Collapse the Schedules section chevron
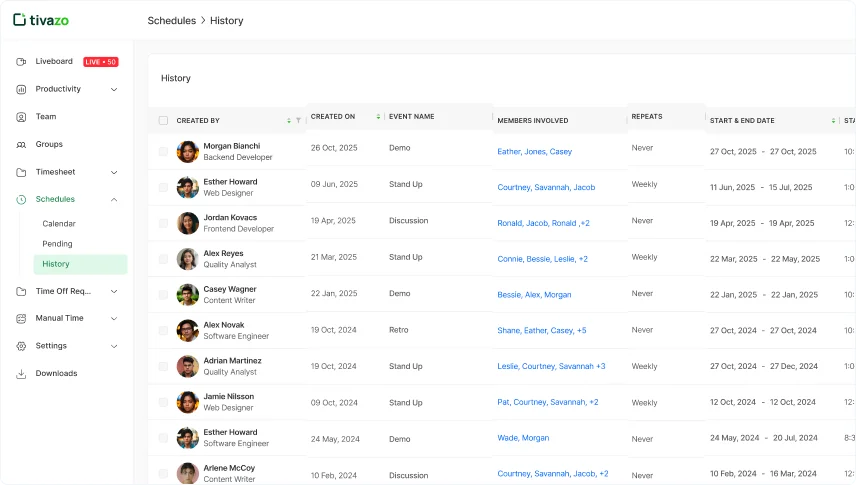The image size is (856, 485). [114, 200]
